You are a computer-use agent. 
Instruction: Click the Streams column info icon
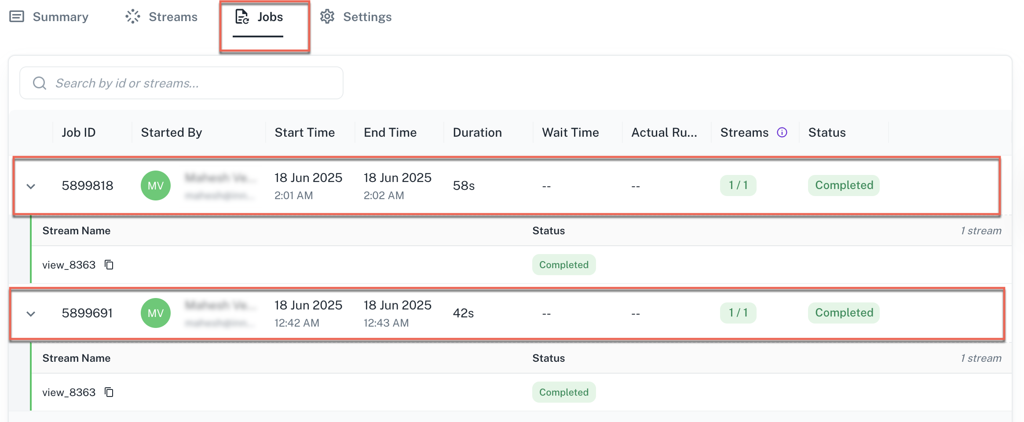tap(782, 133)
